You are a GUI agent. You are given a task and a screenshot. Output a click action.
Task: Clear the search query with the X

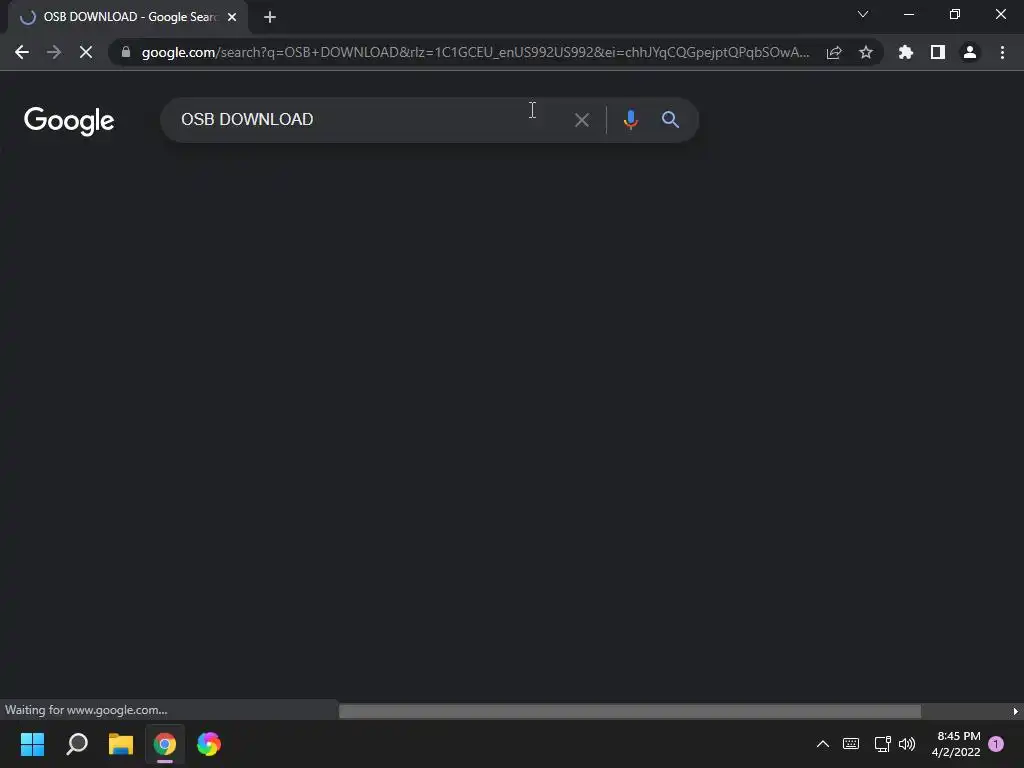pyautogui.click(x=581, y=120)
